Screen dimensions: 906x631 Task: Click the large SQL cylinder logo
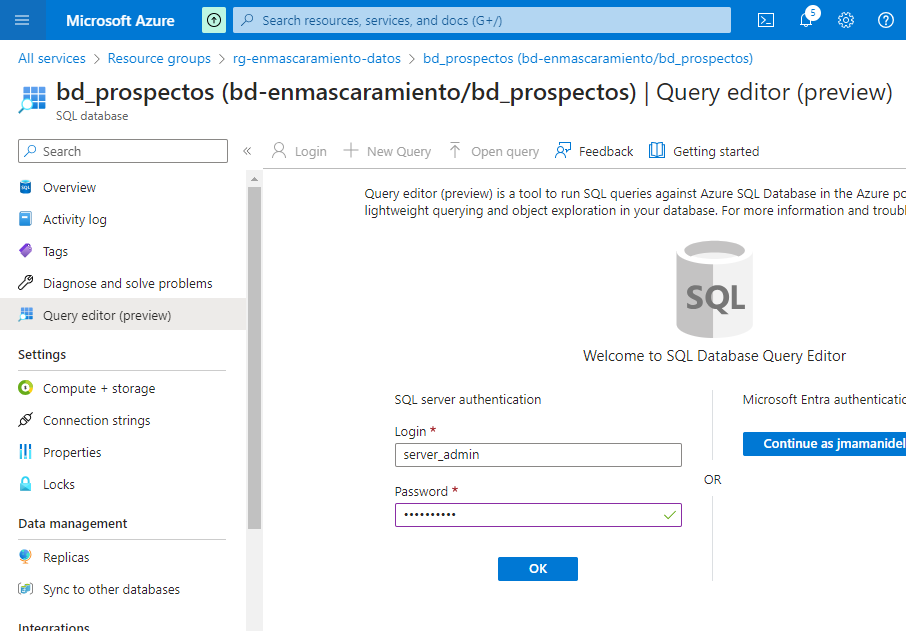coord(714,289)
